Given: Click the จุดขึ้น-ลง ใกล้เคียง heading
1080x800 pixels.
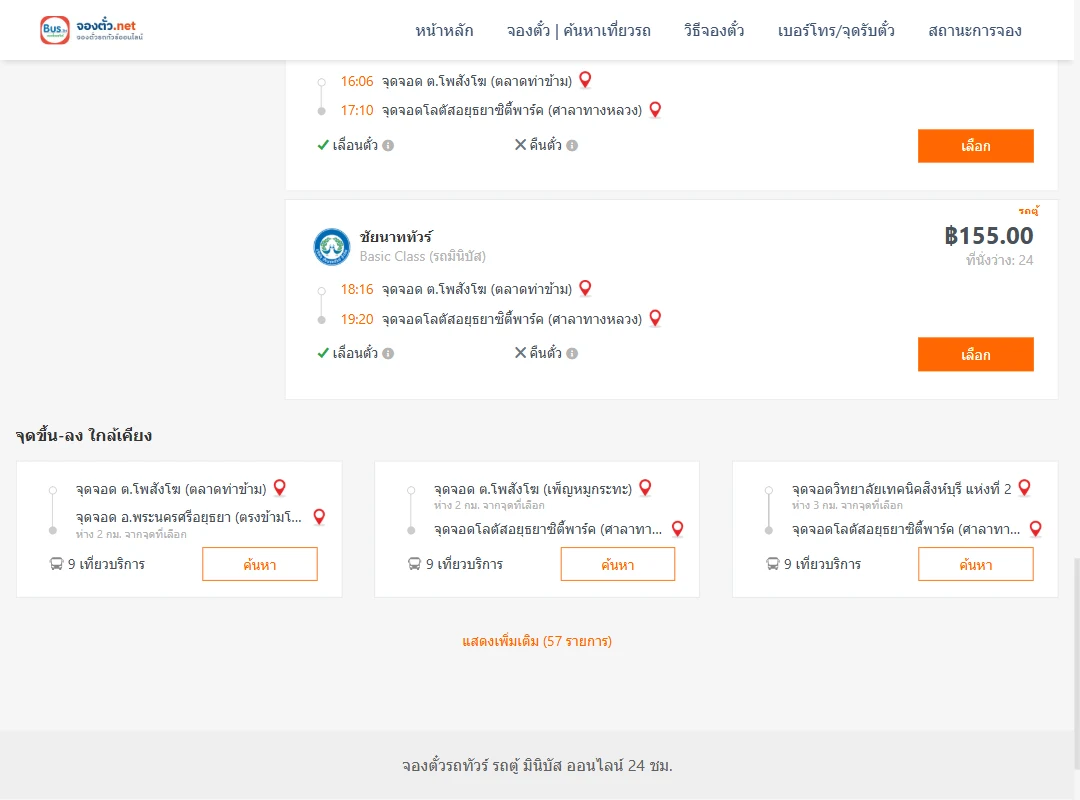Looking at the screenshot, I should [83, 435].
